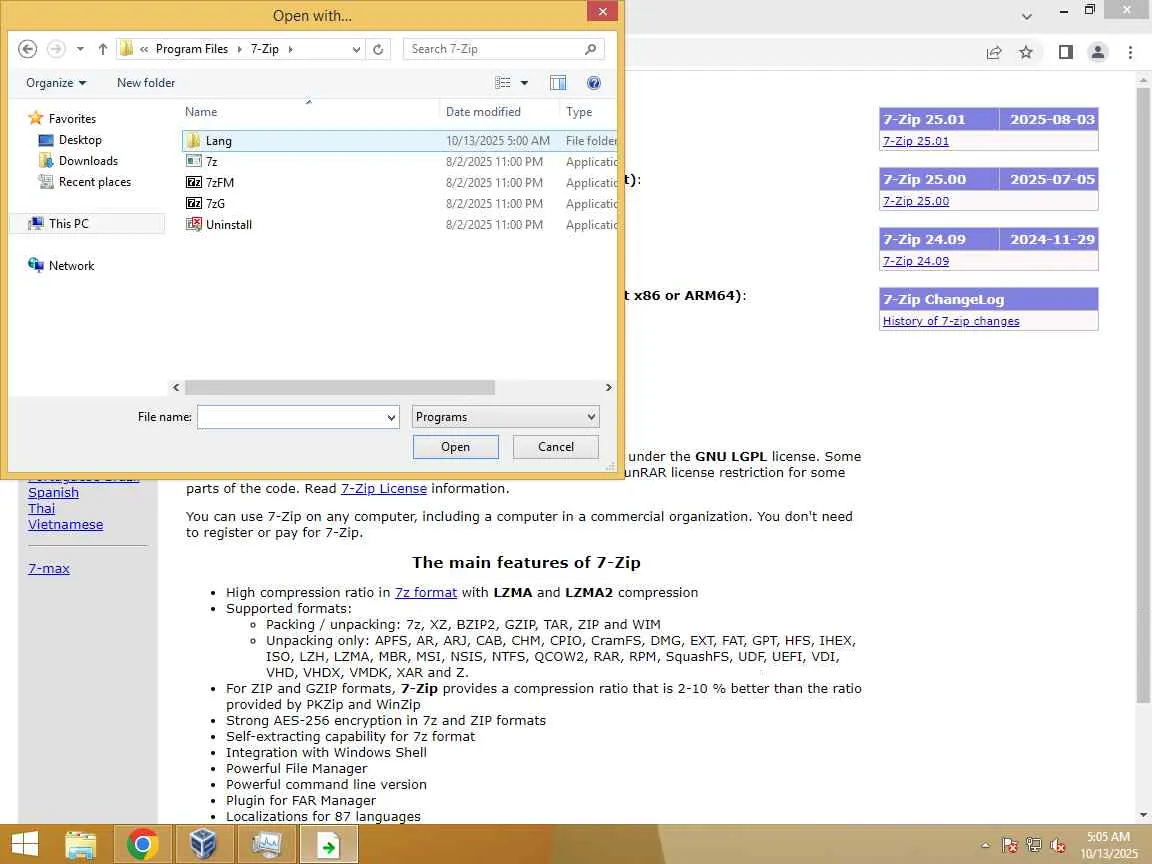Image resolution: width=1152 pixels, height=864 pixels.
Task: Click the Forward arrow in the Open with dialog
Action: tap(56, 49)
